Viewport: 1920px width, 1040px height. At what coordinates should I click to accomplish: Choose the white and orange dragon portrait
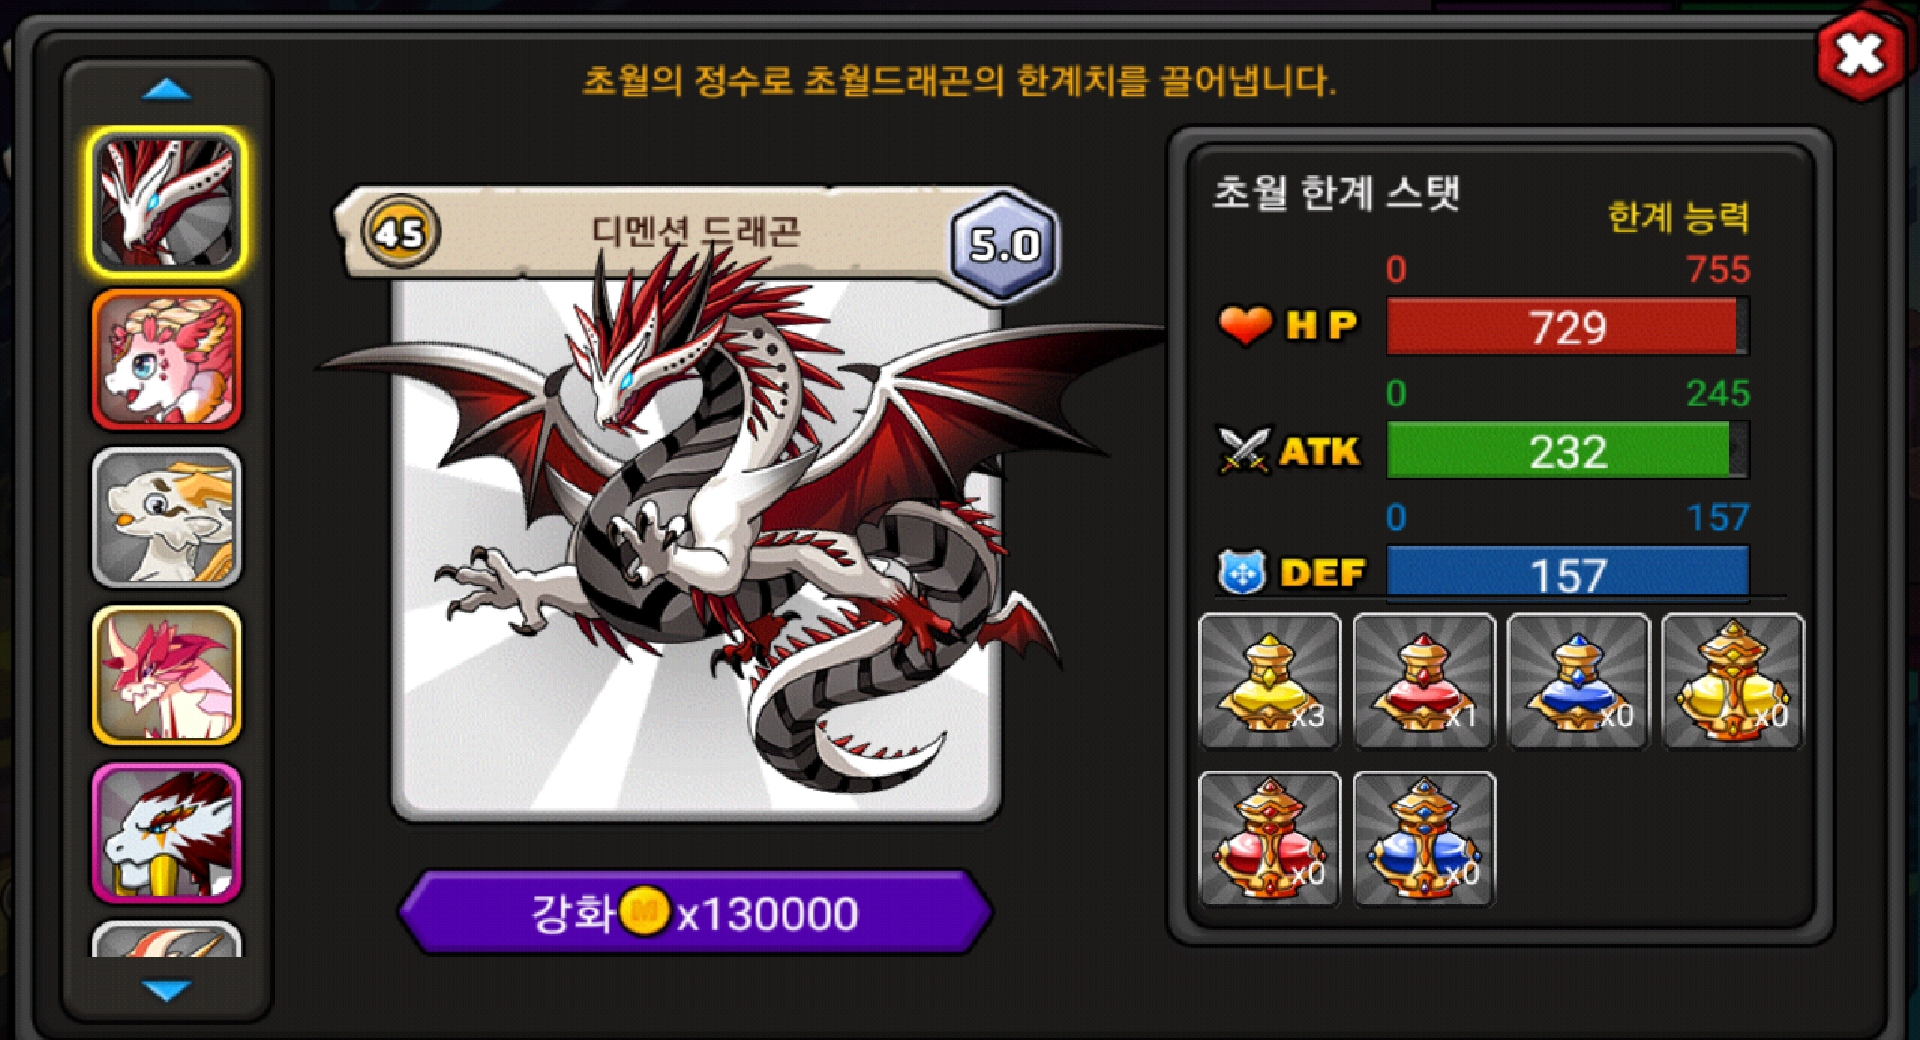click(x=167, y=518)
